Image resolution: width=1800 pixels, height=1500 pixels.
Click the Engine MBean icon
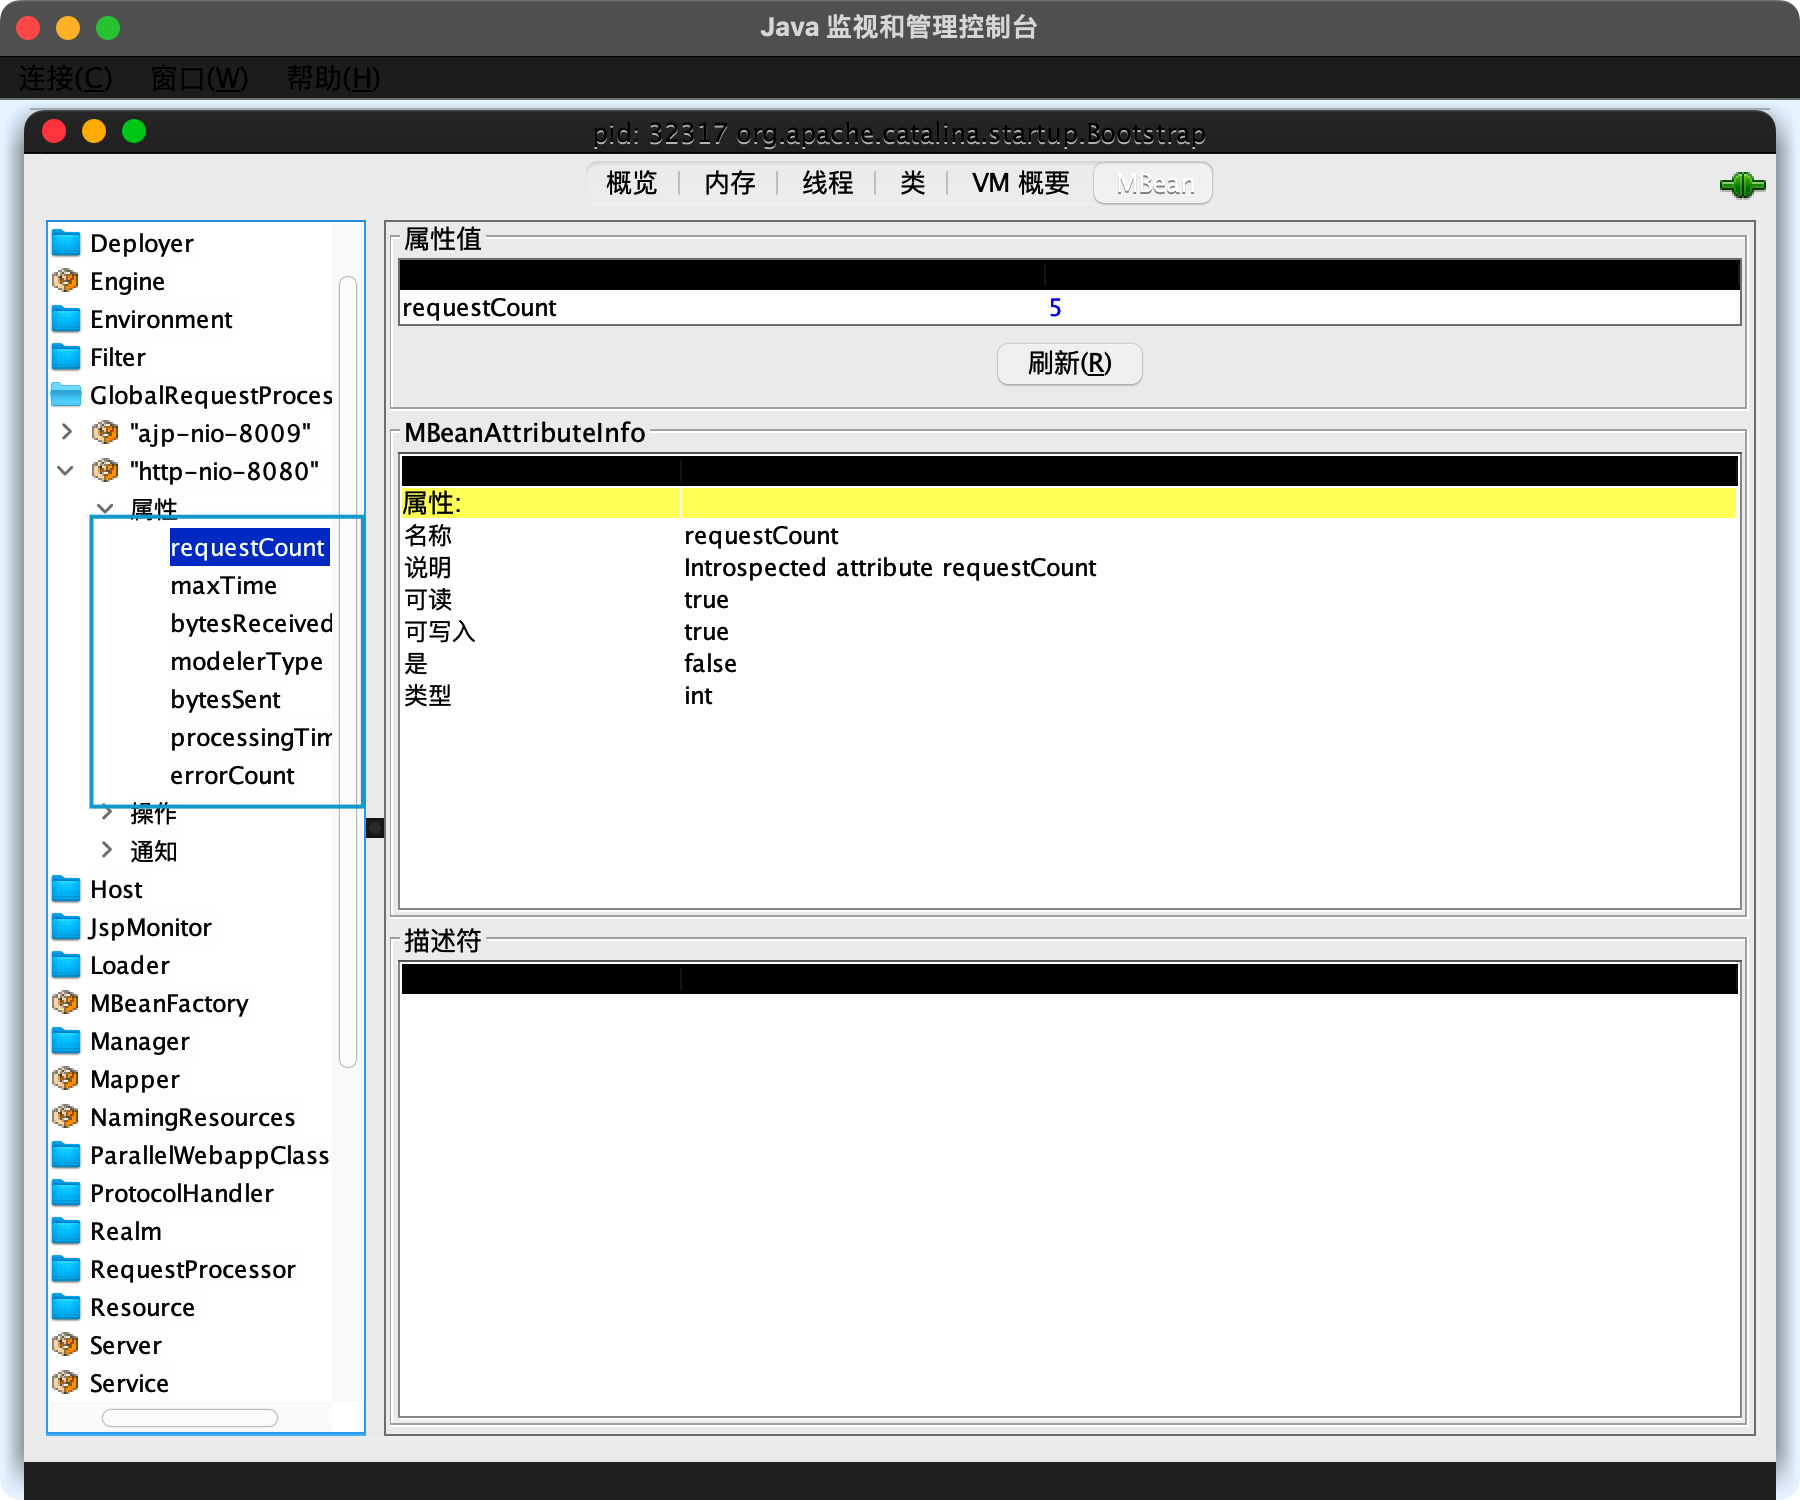click(66, 281)
